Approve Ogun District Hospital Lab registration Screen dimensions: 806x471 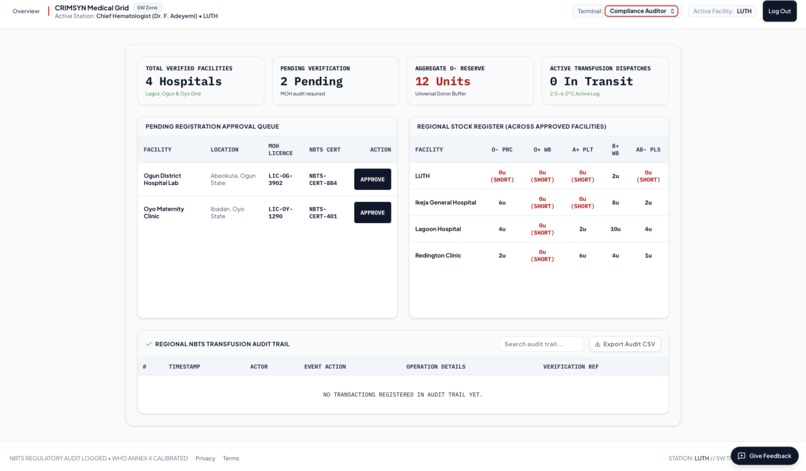pos(372,179)
